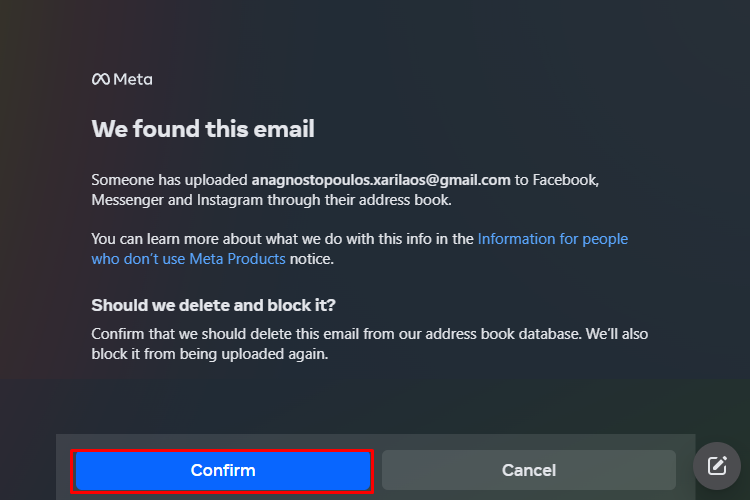Click "block it from being uploaded again" line

tap(210, 354)
